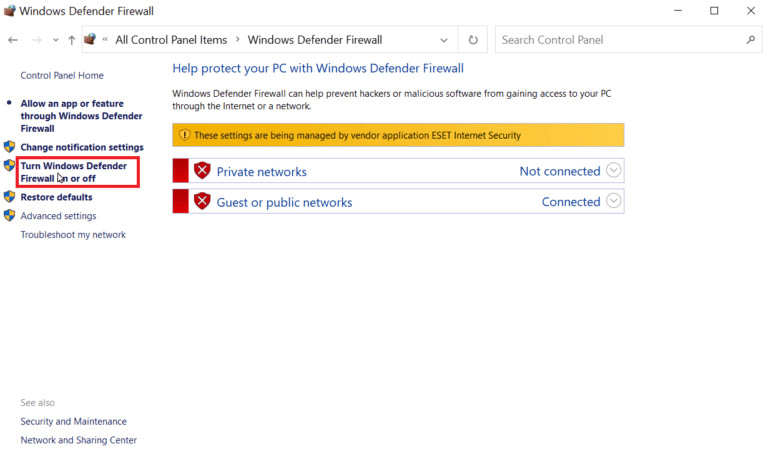Screen dimensions: 768x459
Task: Click the forward navigation arrow
Action: coord(37,40)
